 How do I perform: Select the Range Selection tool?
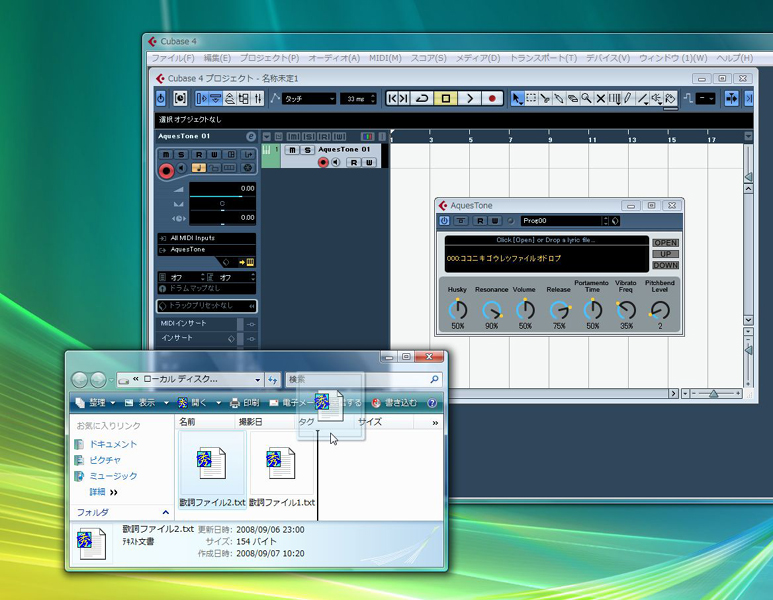(531, 99)
